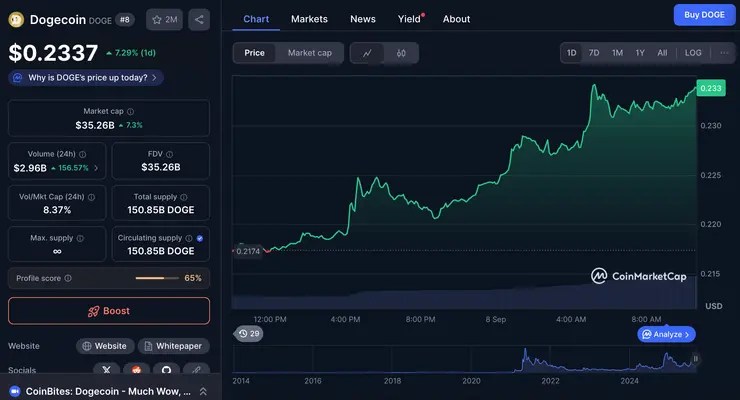Add Dogecoin to watchlist via star button
The image size is (740, 400).
pos(164,19)
